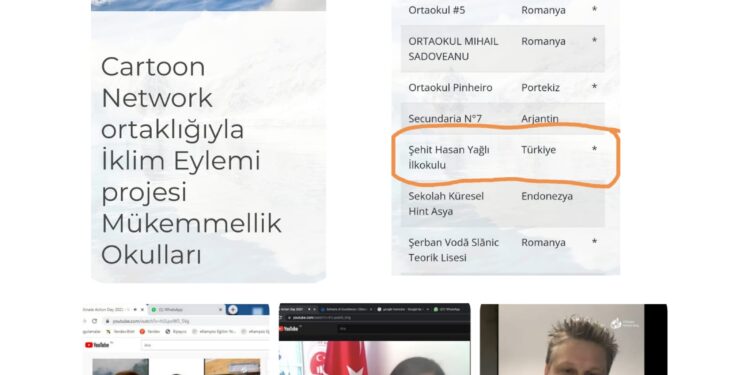Select 'Şerban Vodă Slănic Teorik Lisesi' school

click(453, 250)
